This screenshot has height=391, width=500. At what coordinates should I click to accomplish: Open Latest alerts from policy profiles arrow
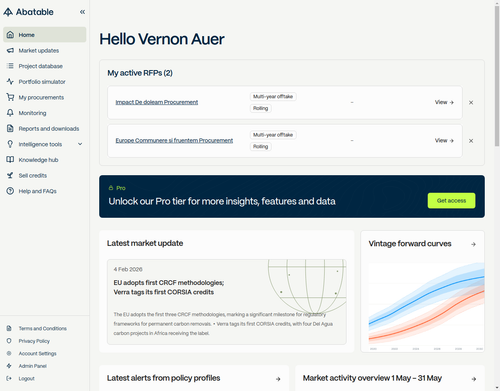click(x=278, y=379)
